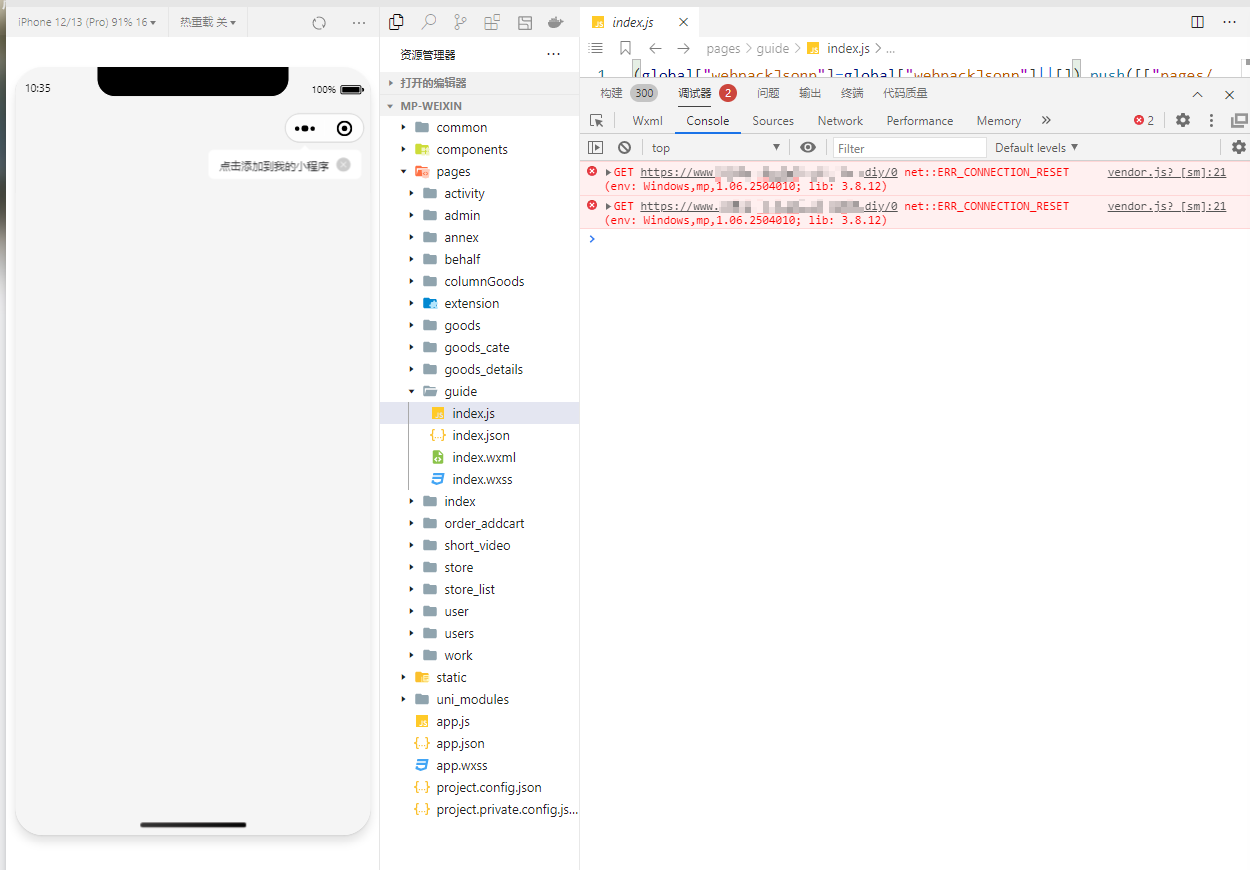Open the Default levels dropdown

1037,147
